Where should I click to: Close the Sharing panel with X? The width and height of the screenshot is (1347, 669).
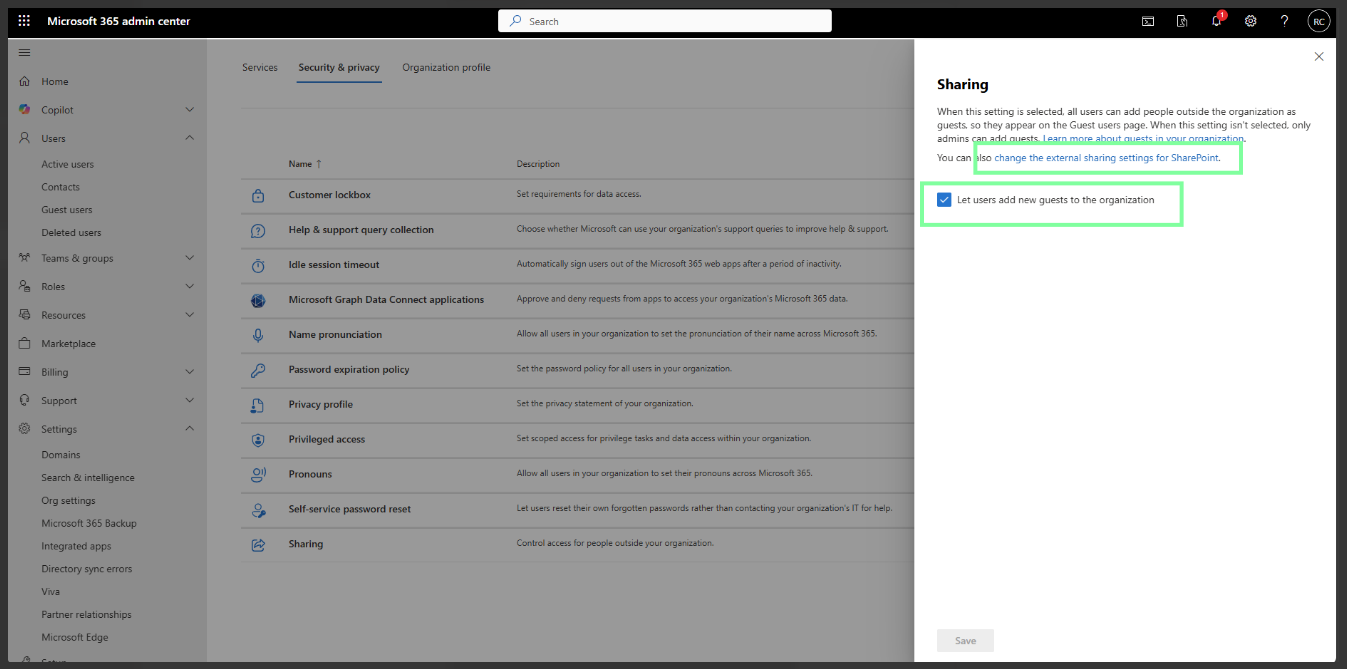[1319, 57]
